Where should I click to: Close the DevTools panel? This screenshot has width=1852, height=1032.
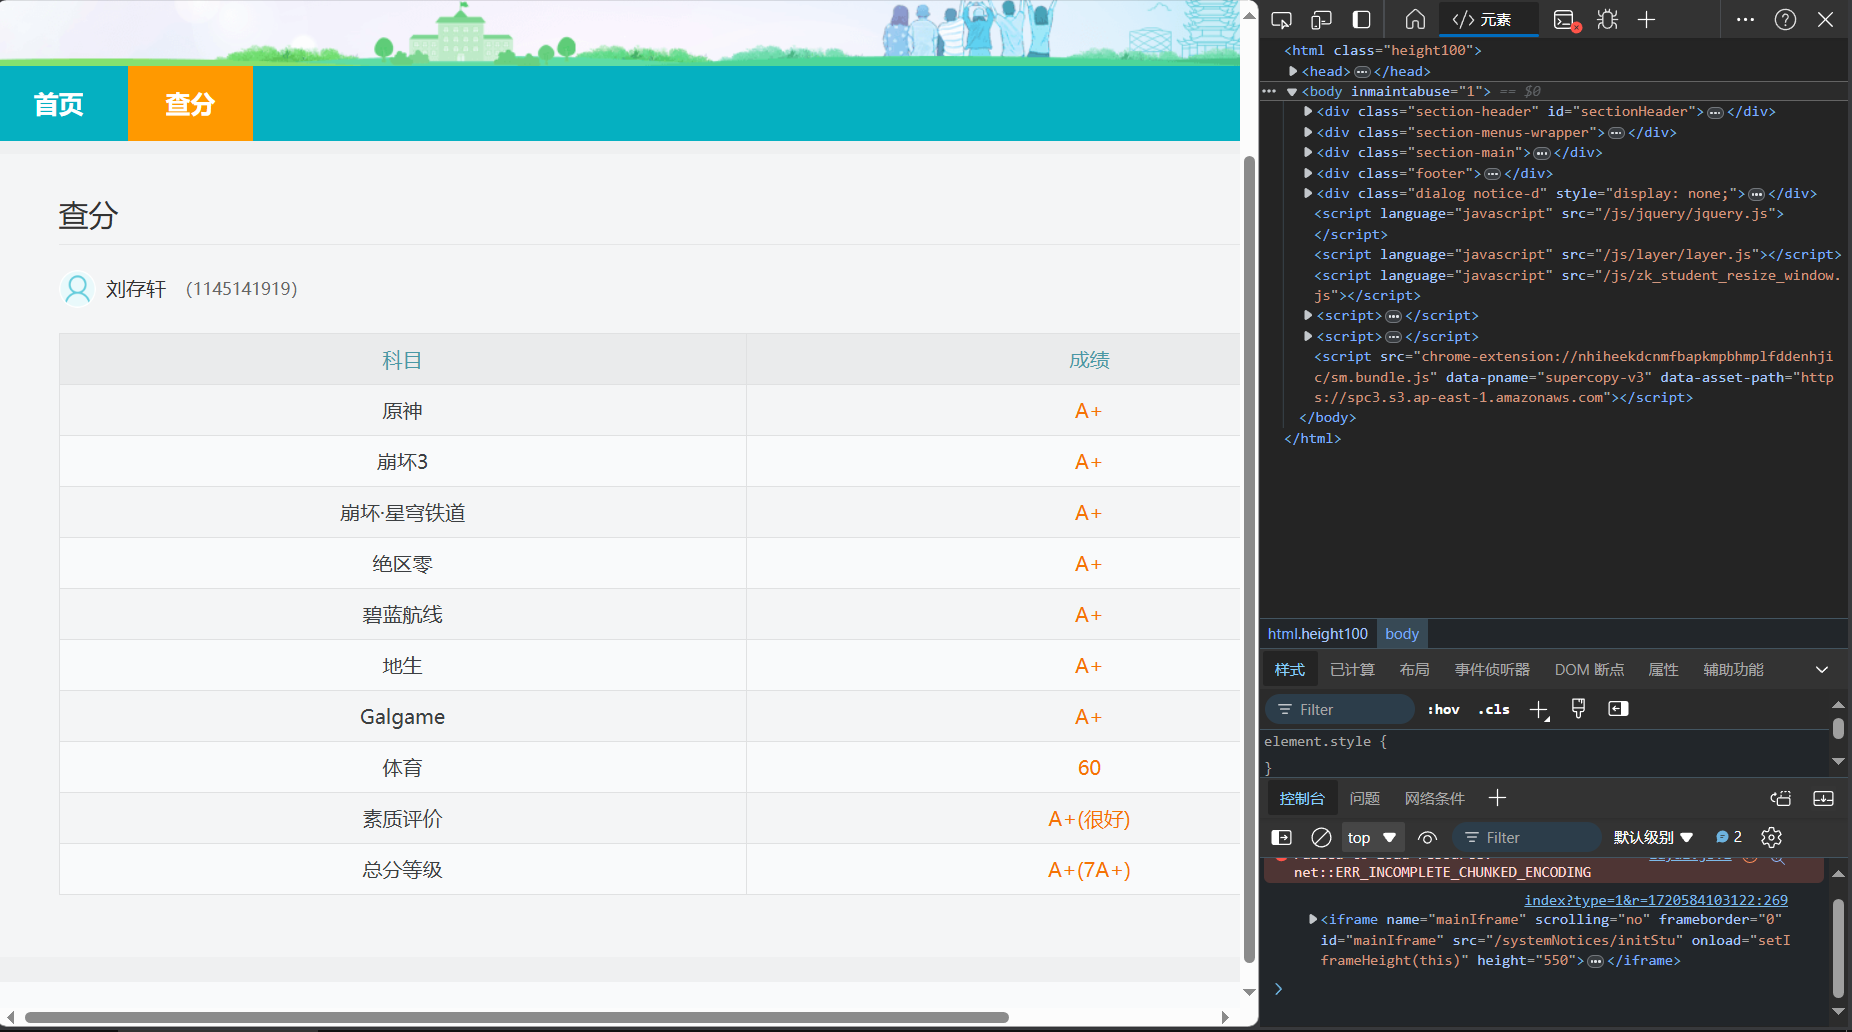tap(1825, 19)
